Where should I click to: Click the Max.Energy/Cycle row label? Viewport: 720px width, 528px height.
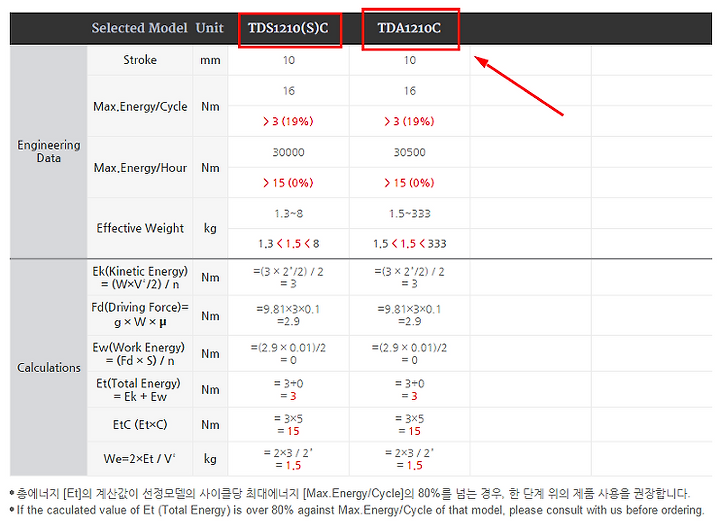point(140,107)
